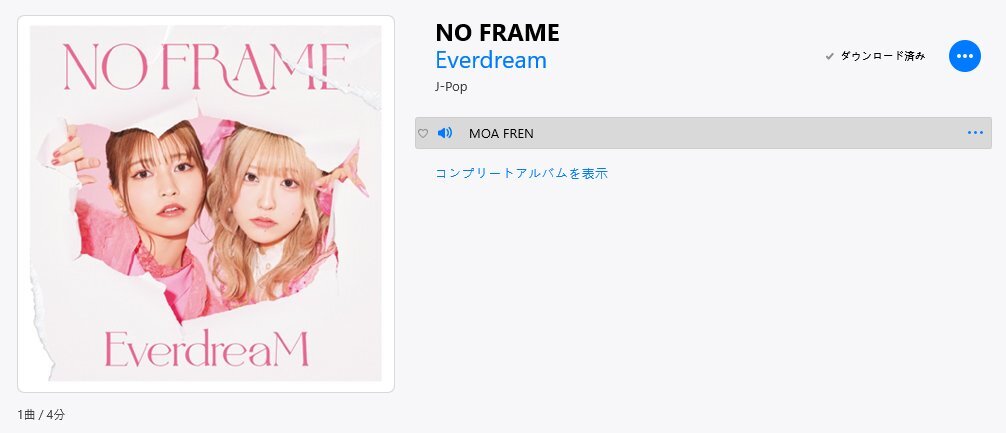Click the EverdreaM lettering on the cover art

coord(207,348)
